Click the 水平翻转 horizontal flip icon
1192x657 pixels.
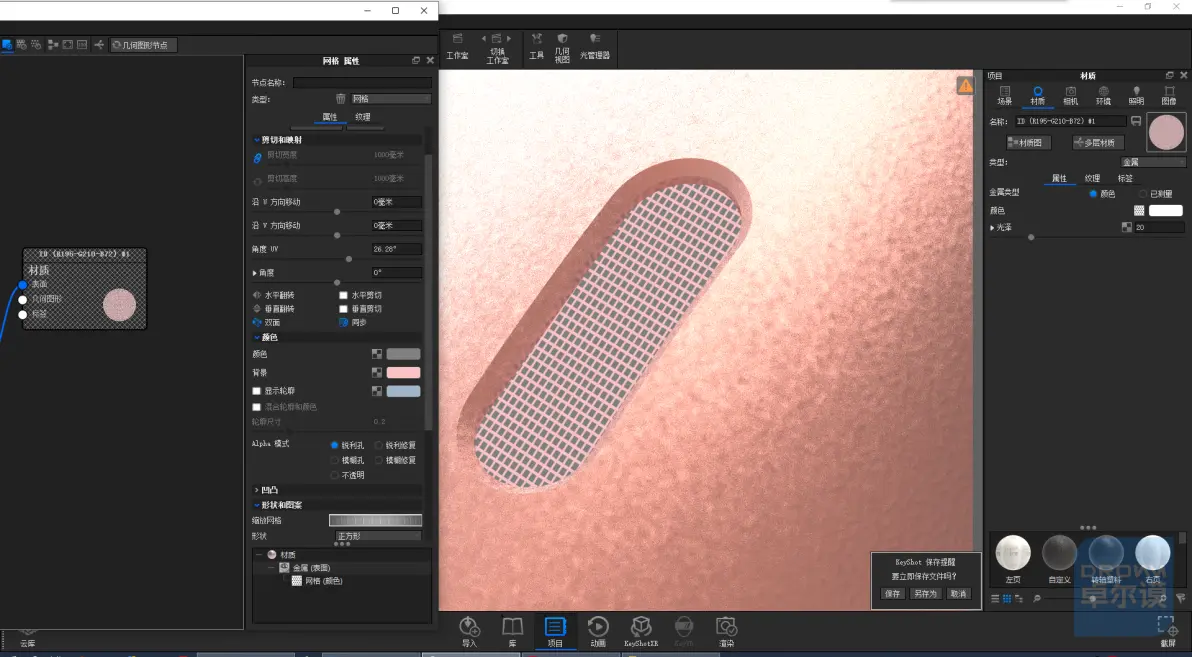(x=257, y=295)
